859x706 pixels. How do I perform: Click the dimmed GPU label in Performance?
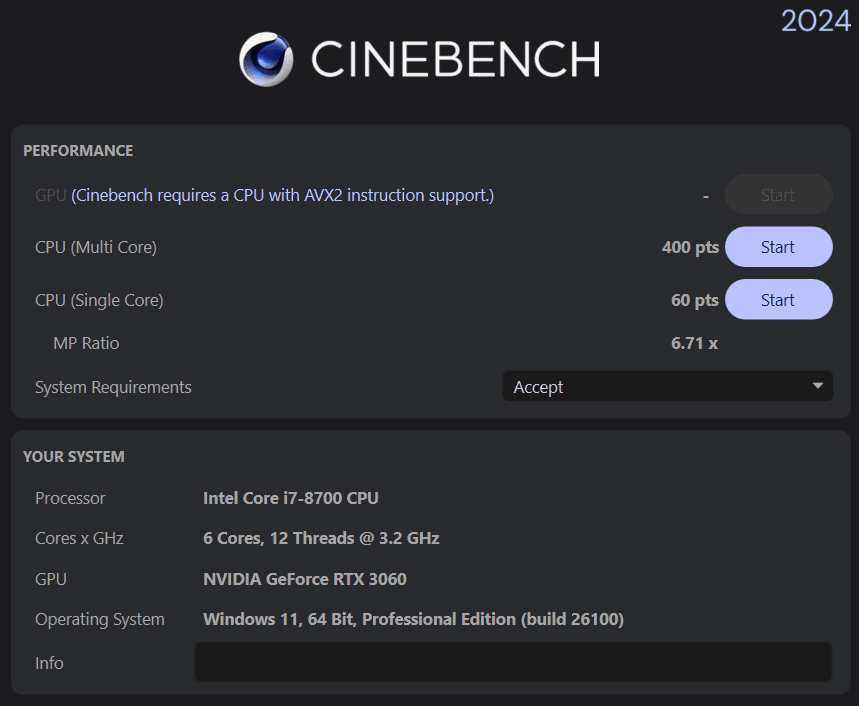coord(51,195)
